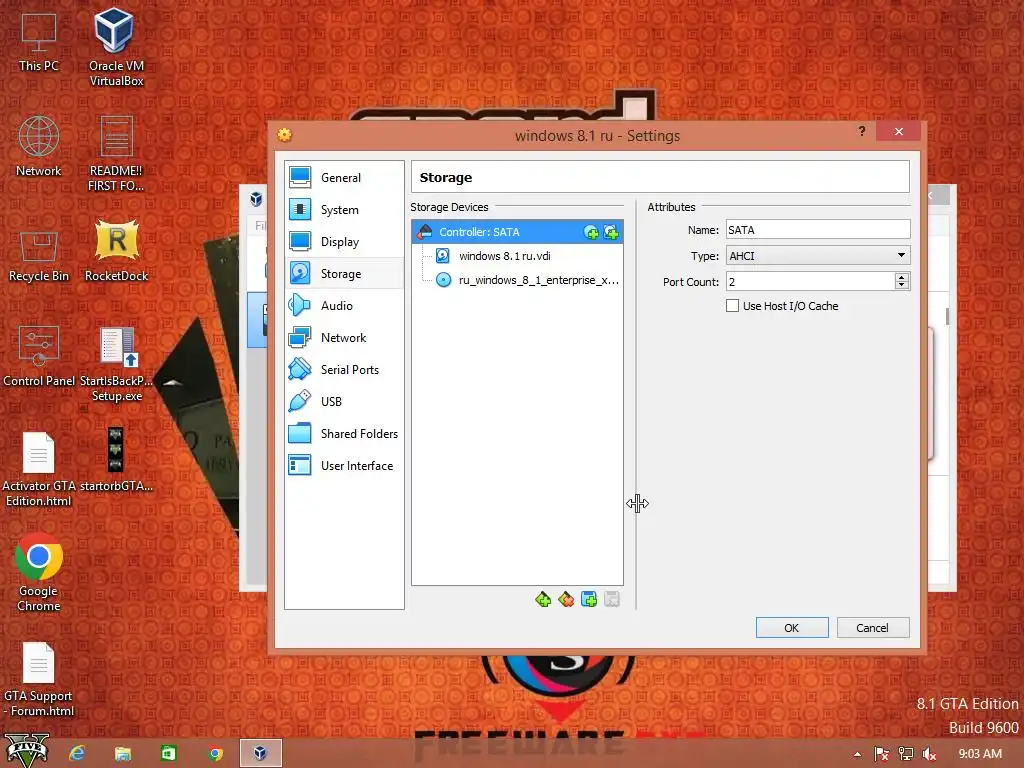Click the Remove selected storage controller icon

pos(566,600)
